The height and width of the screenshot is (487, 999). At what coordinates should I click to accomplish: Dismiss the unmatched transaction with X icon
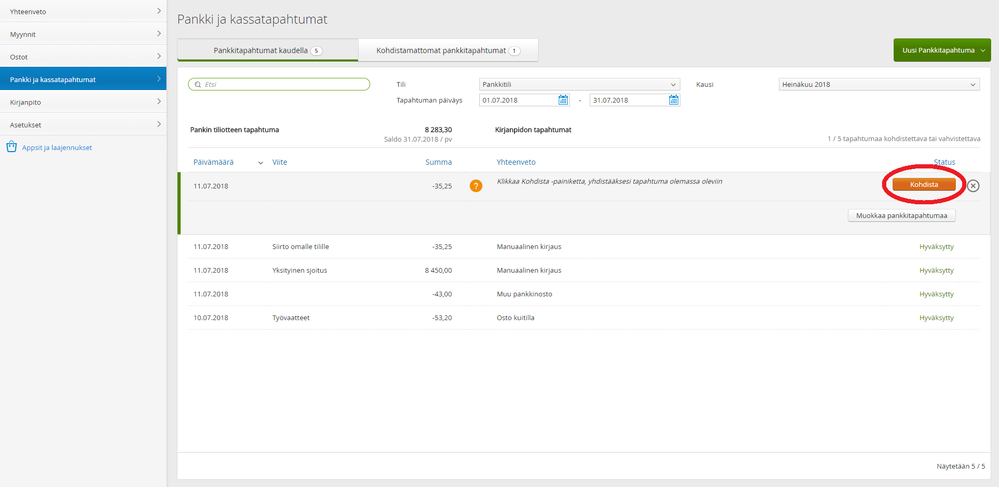tap(973, 185)
